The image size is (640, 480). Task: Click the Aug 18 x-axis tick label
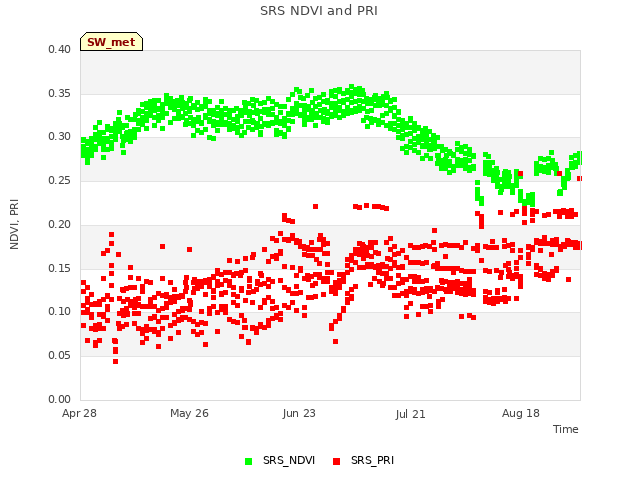click(521, 413)
